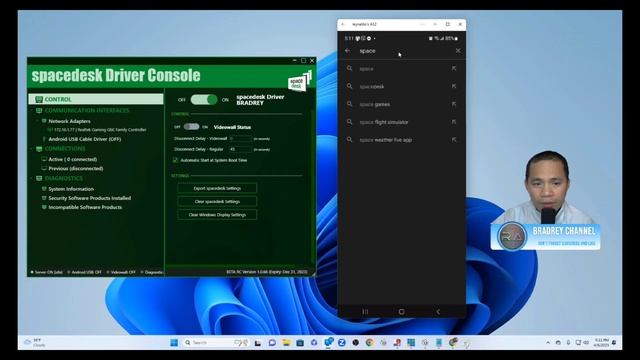Click the CONNECTIONS monitor icon
The height and width of the screenshot is (360, 640).
[x=39, y=149]
